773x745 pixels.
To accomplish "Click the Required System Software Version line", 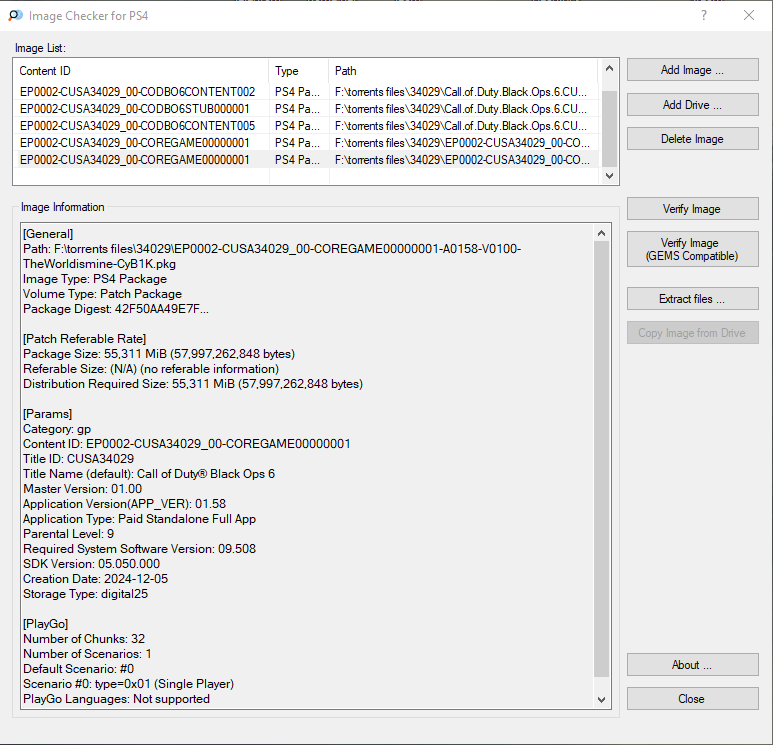I will tap(140, 549).
